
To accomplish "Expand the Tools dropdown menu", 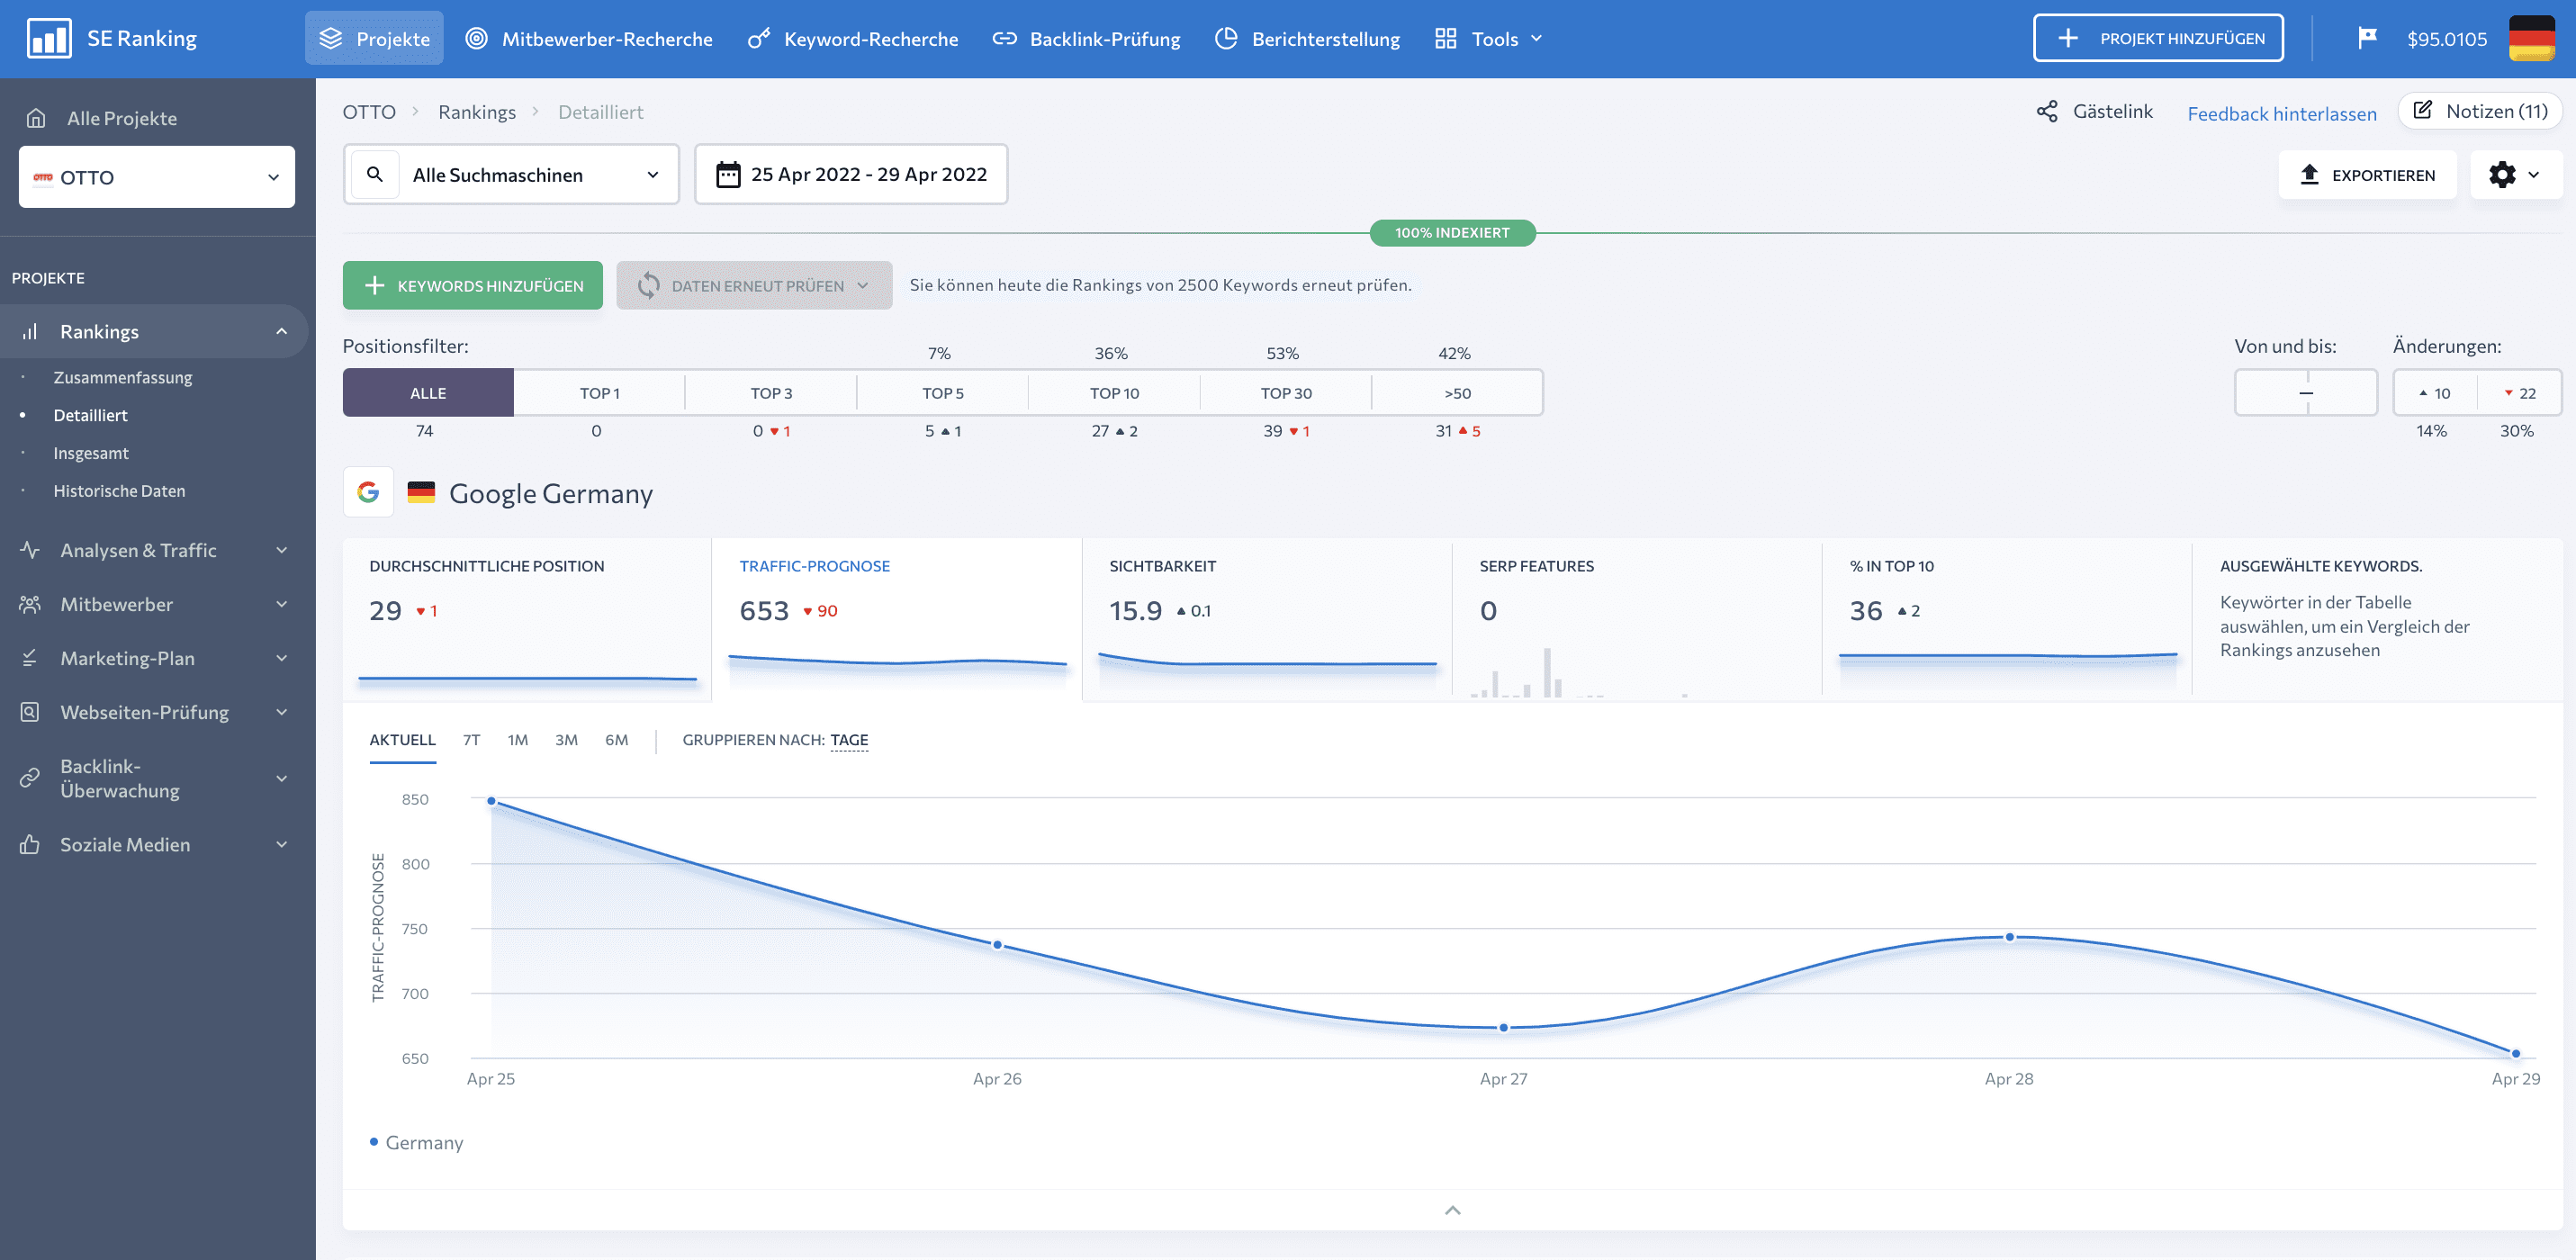I will [x=1489, y=39].
